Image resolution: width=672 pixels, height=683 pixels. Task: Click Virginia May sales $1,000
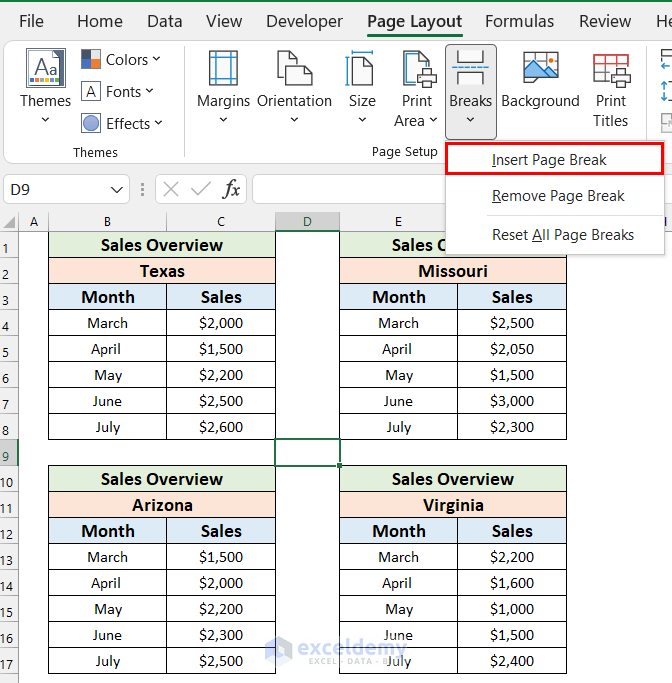512,609
